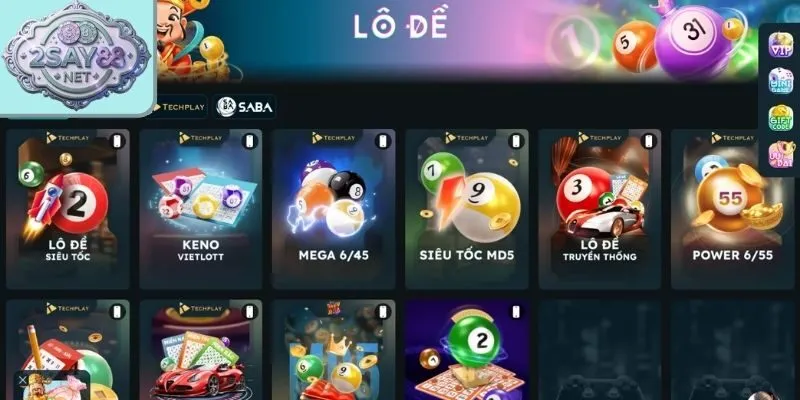Click the mobile icon on Mega 6/45 card
Image resolution: width=800 pixels, height=400 pixels.
[x=383, y=141]
